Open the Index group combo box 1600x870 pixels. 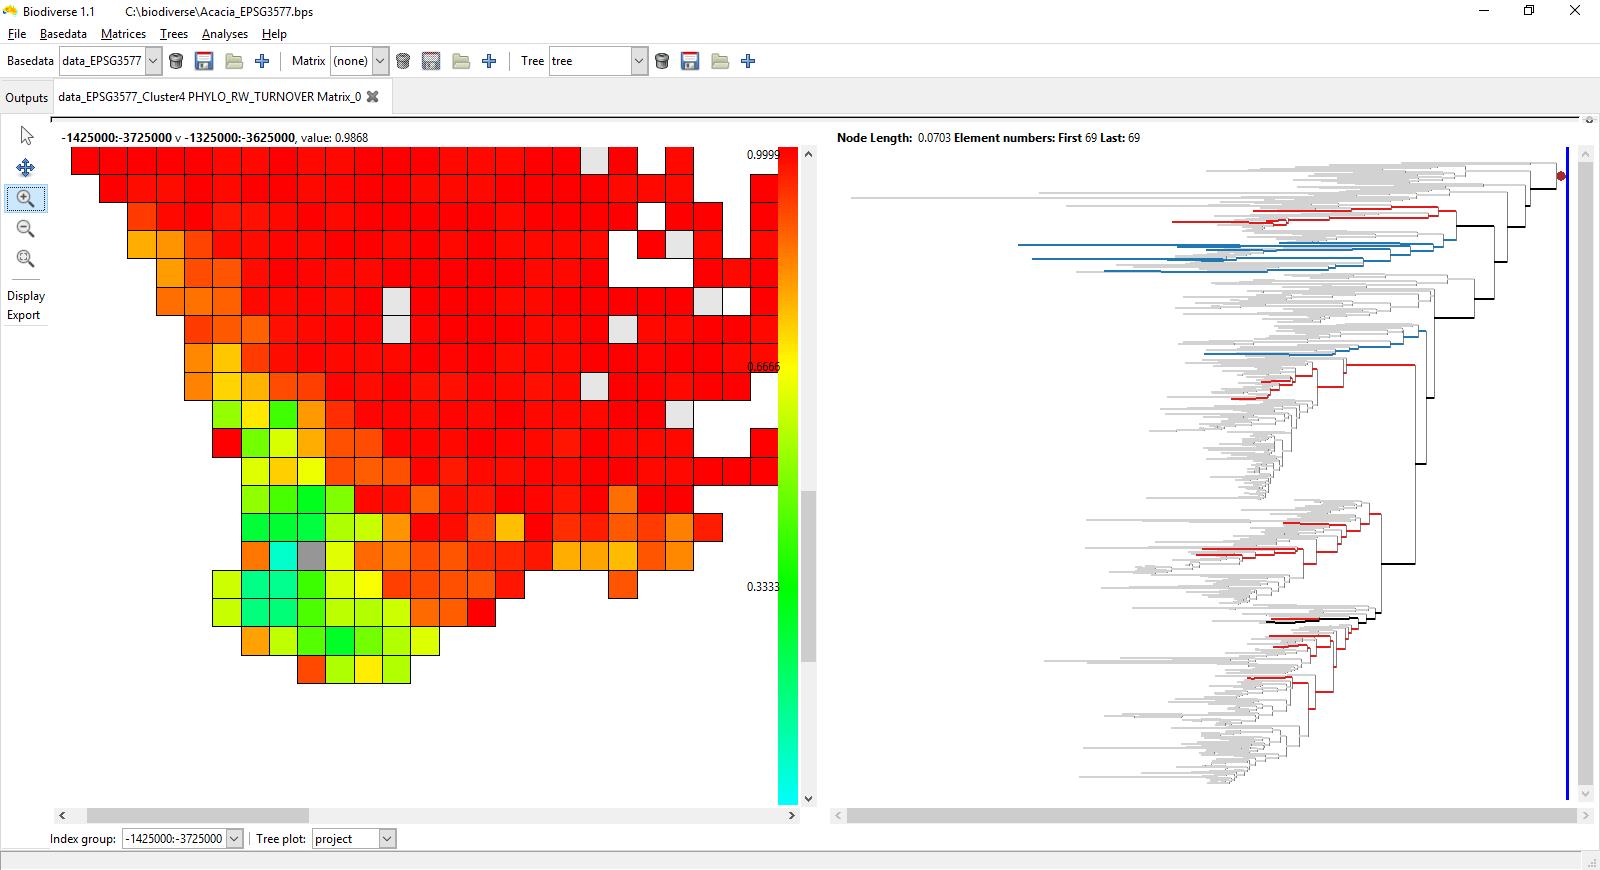234,839
